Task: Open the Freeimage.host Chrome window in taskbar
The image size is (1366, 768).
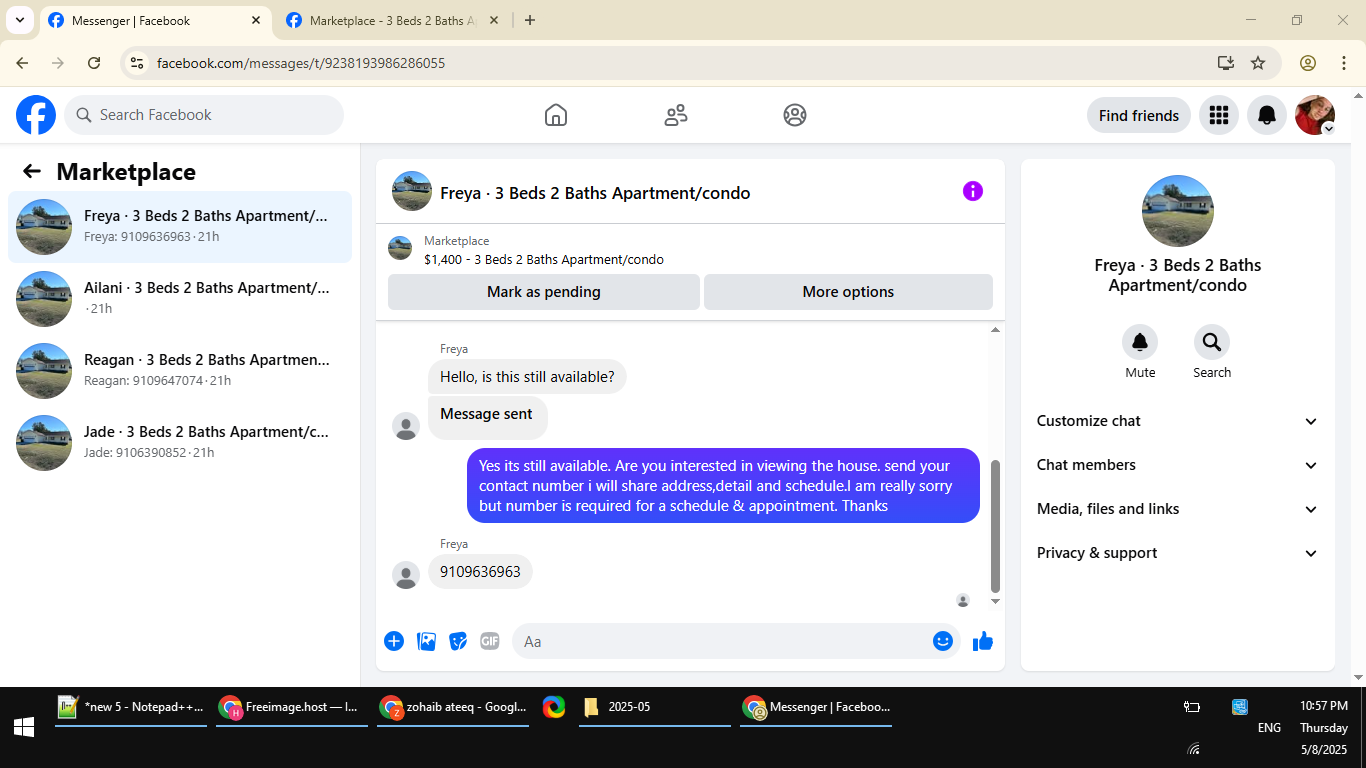Action: click(x=292, y=707)
